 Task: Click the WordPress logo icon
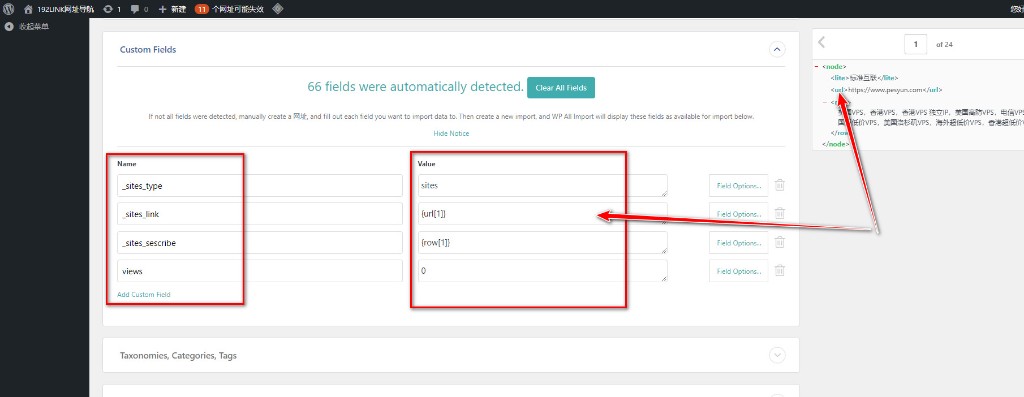point(8,9)
